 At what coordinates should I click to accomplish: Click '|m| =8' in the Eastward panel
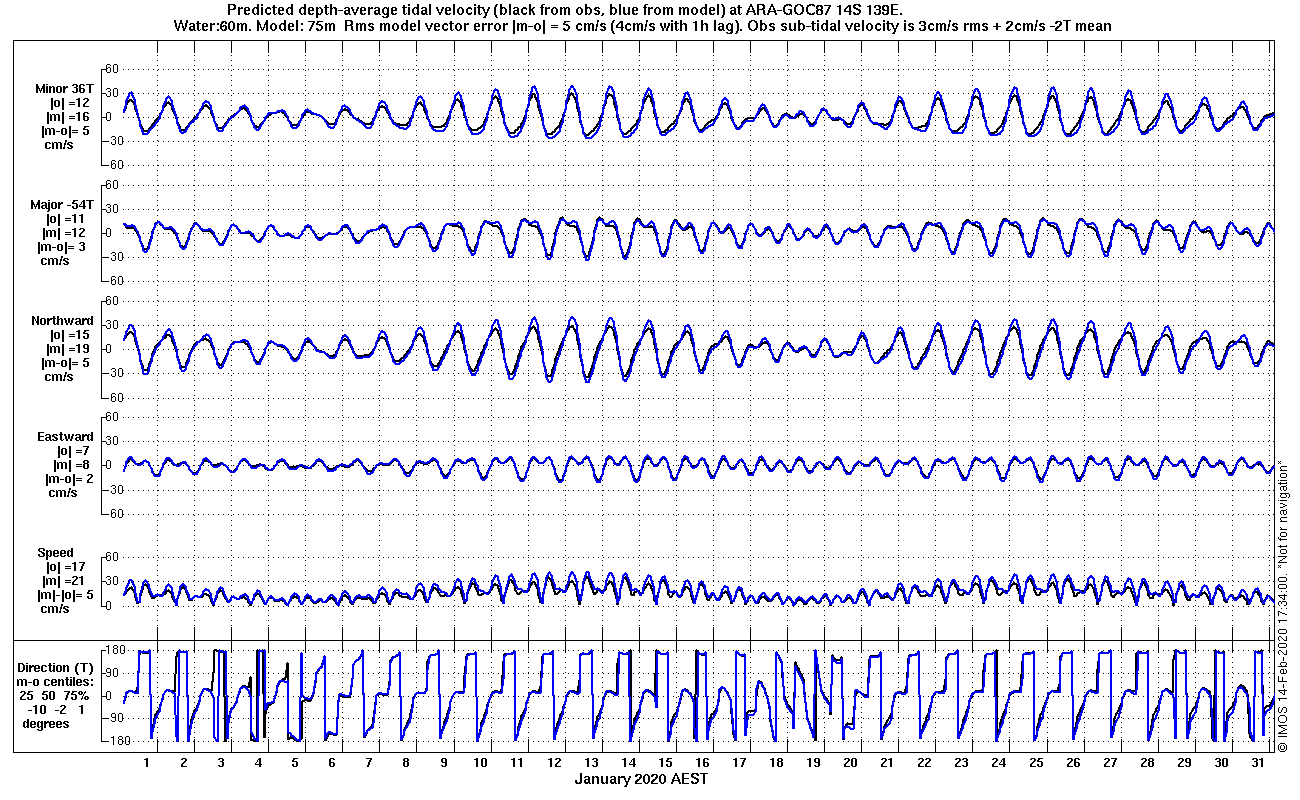(73, 464)
